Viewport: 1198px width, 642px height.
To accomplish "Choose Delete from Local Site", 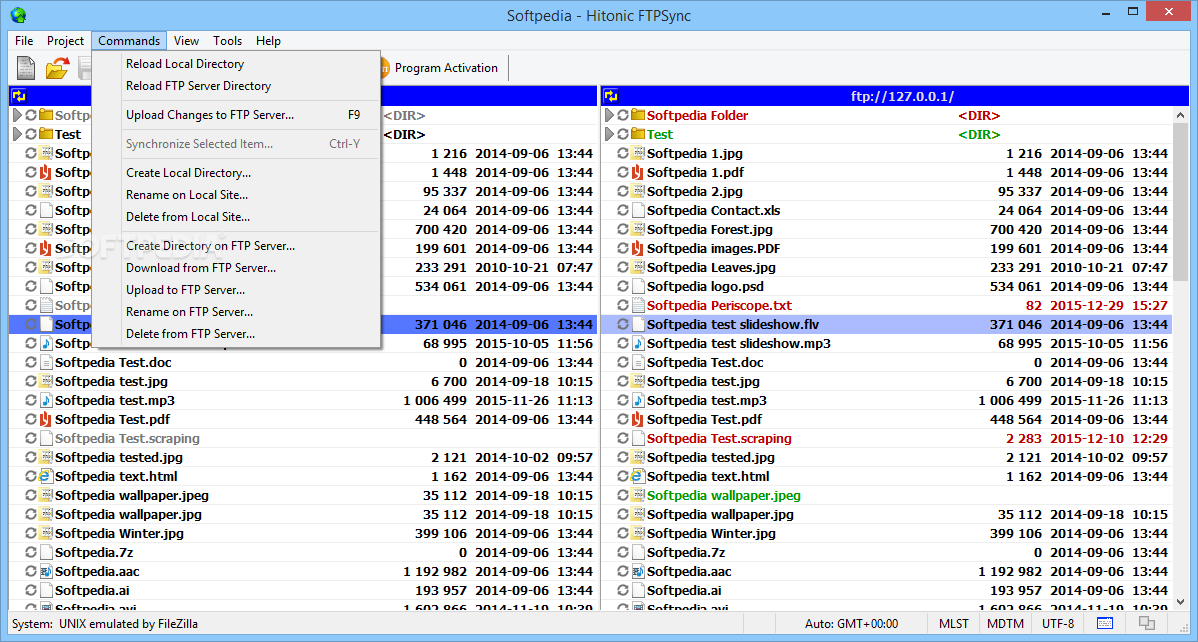I will point(235,217).
